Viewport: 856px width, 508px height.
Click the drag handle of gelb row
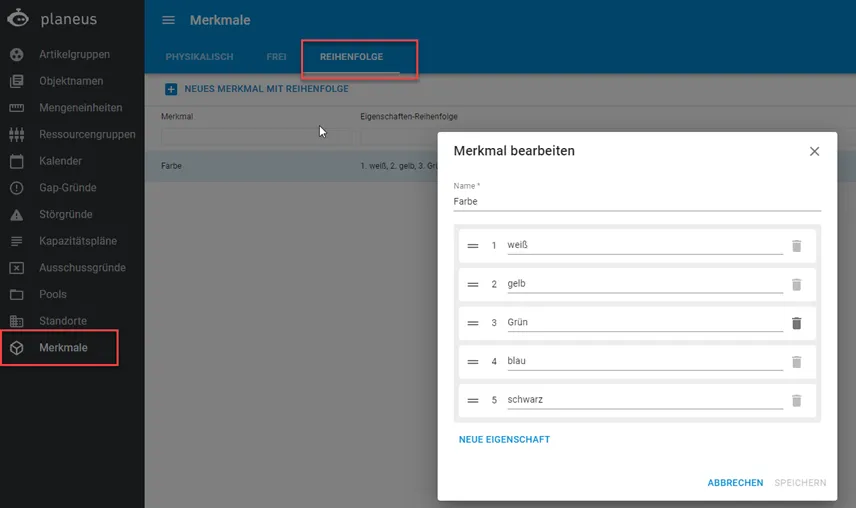(x=473, y=284)
